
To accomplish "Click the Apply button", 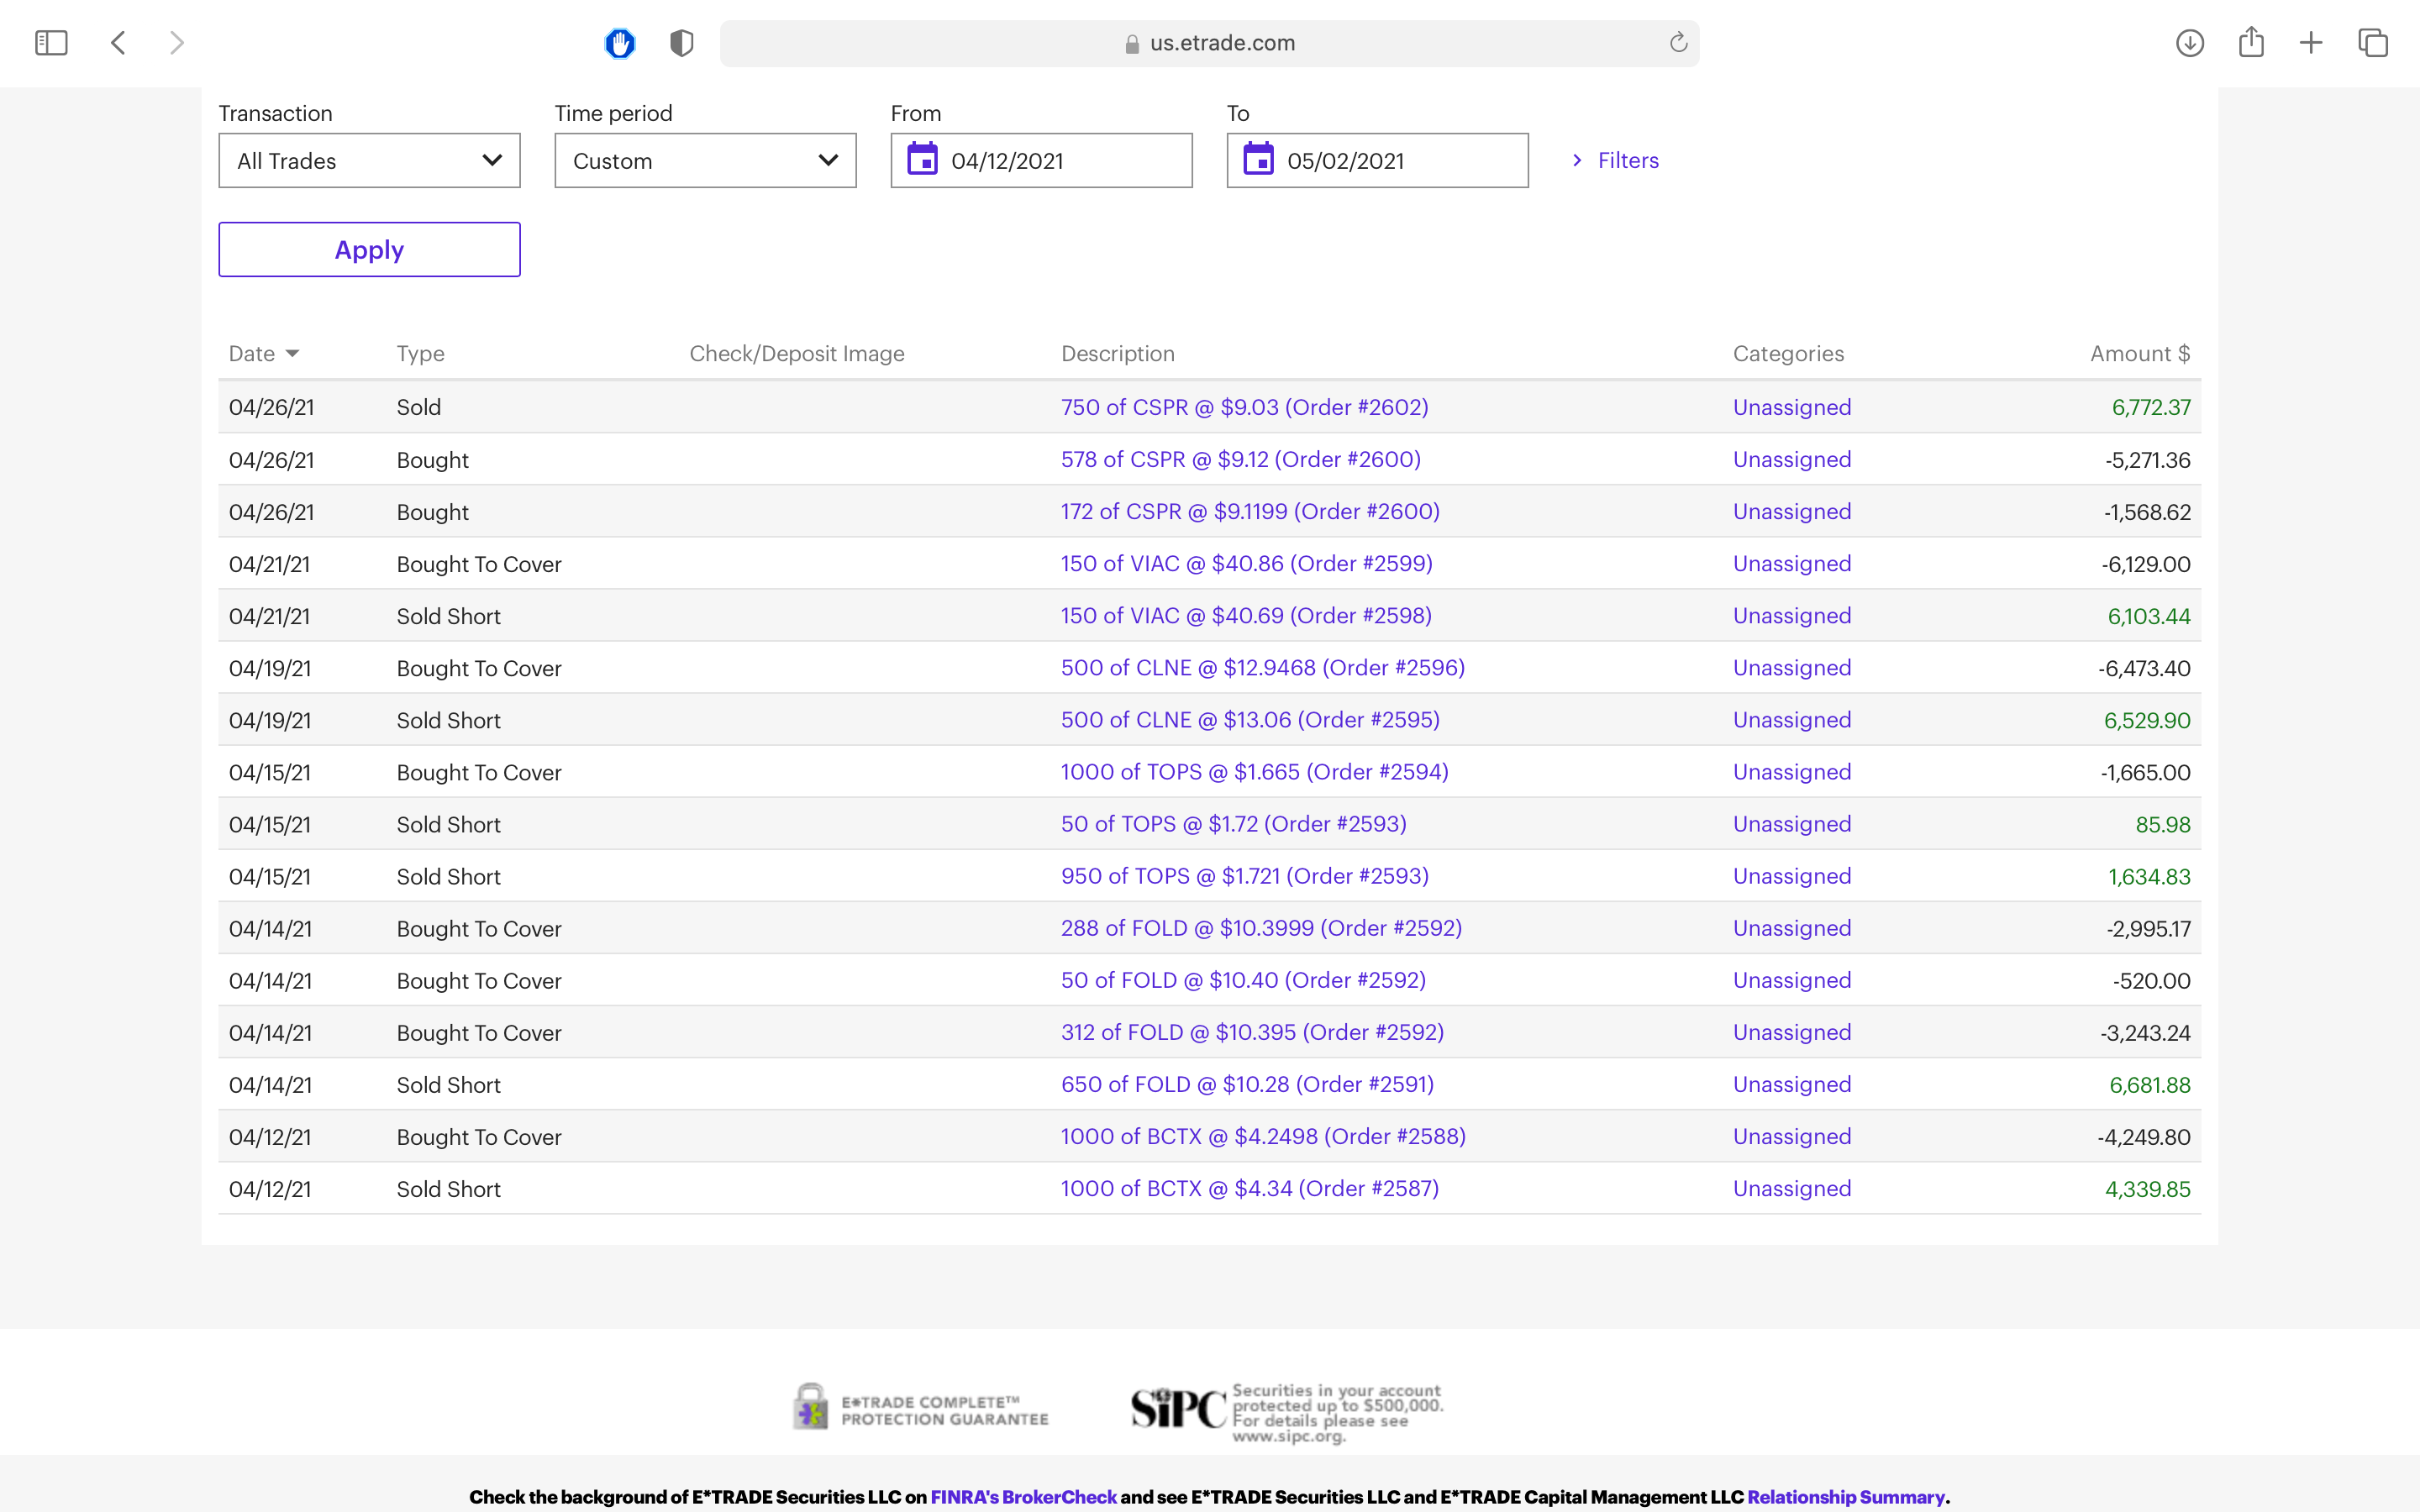I will (x=369, y=250).
